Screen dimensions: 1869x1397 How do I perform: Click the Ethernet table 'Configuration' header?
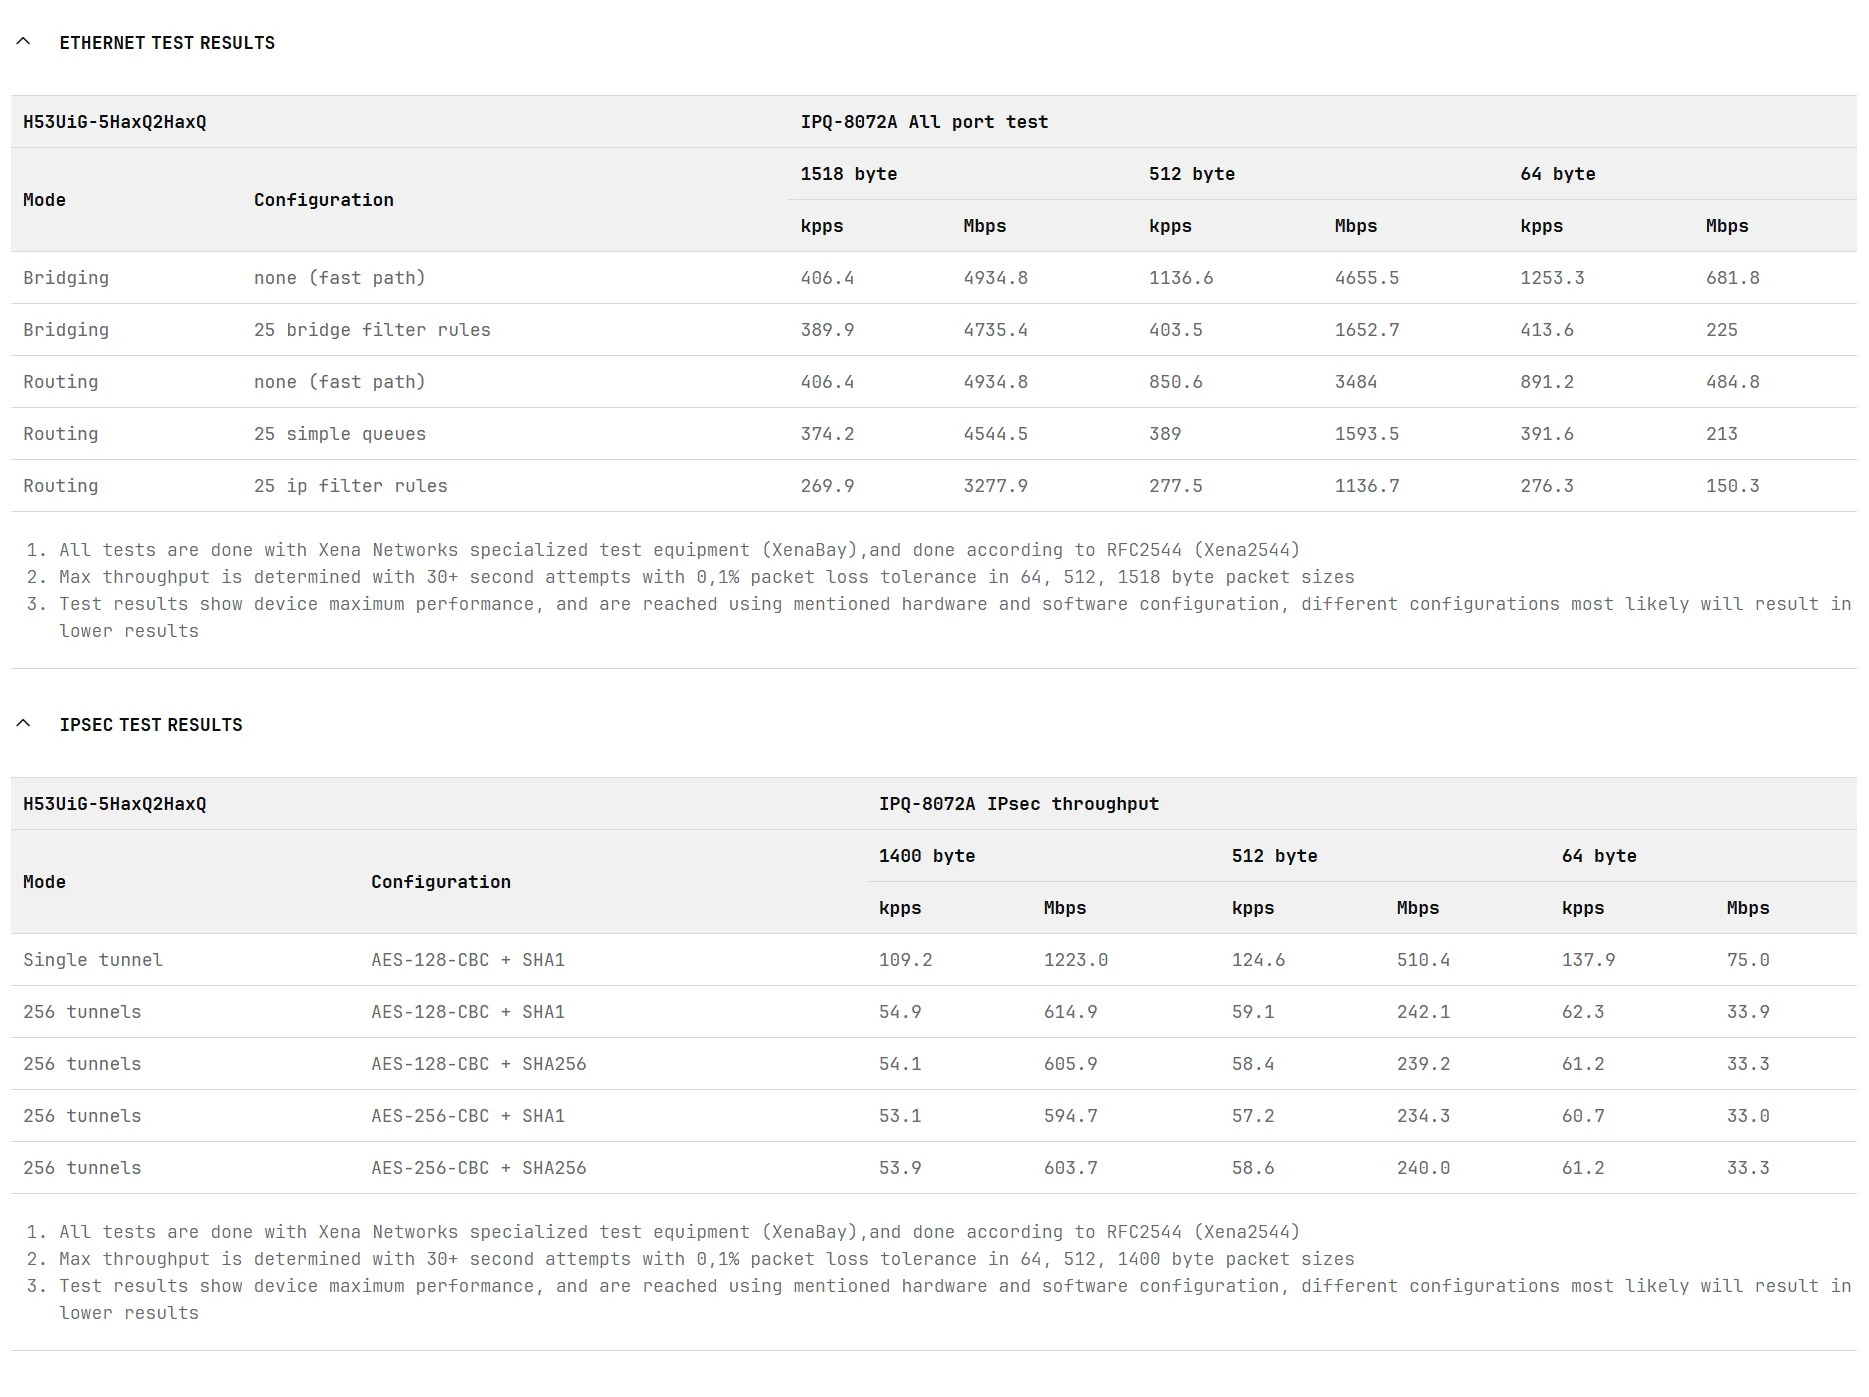coord(324,200)
